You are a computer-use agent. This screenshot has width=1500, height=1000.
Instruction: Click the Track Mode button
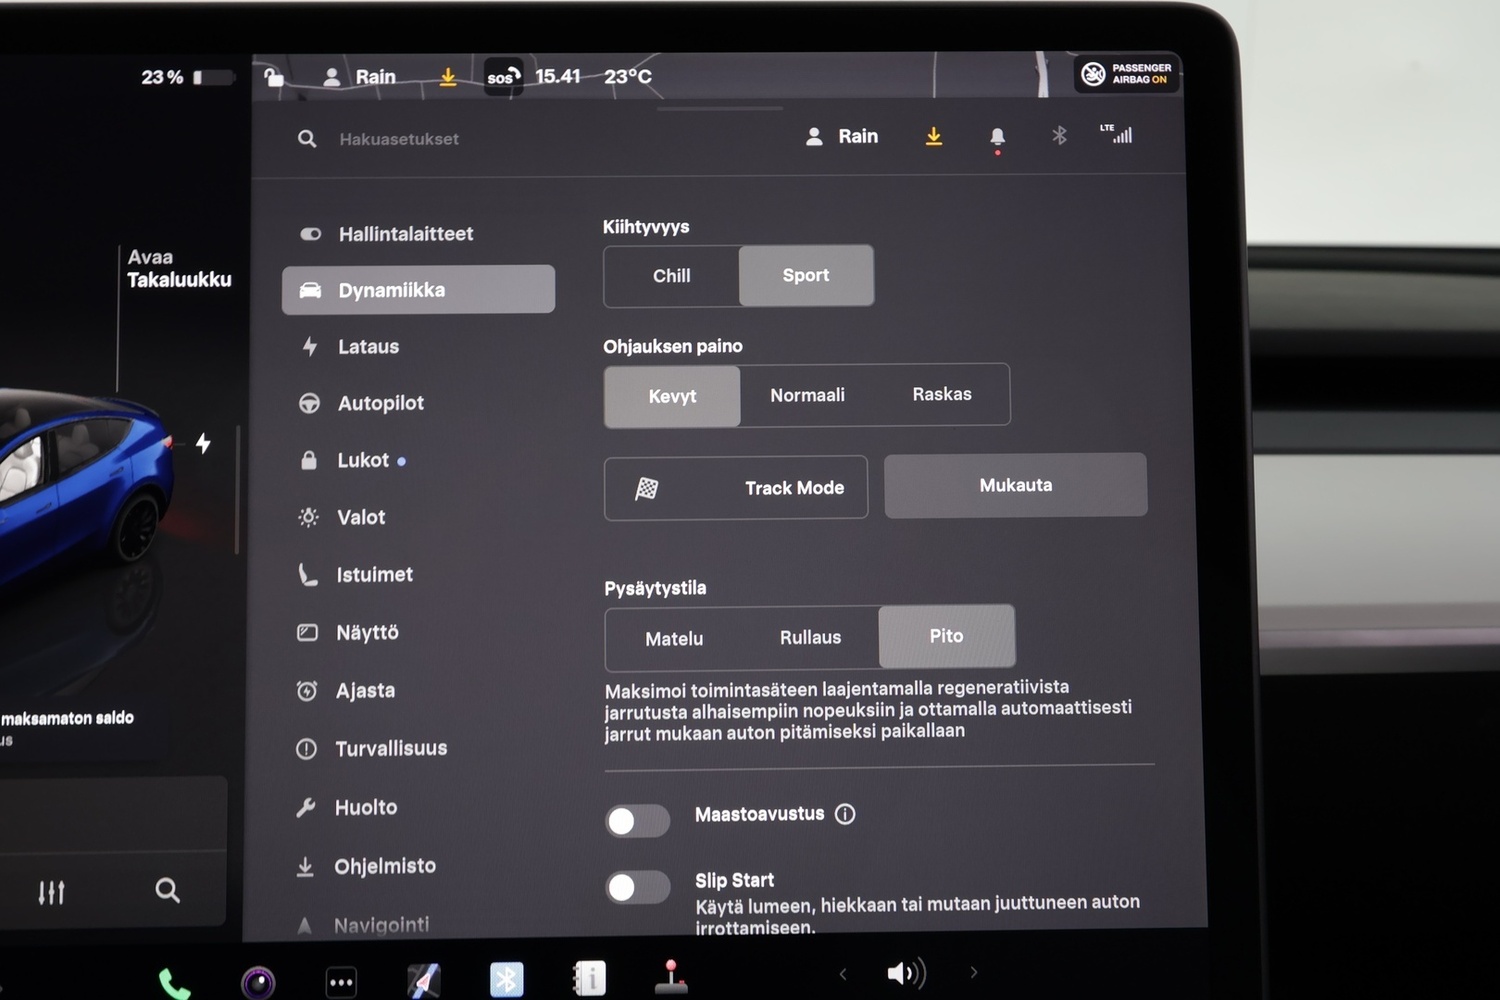click(x=736, y=488)
